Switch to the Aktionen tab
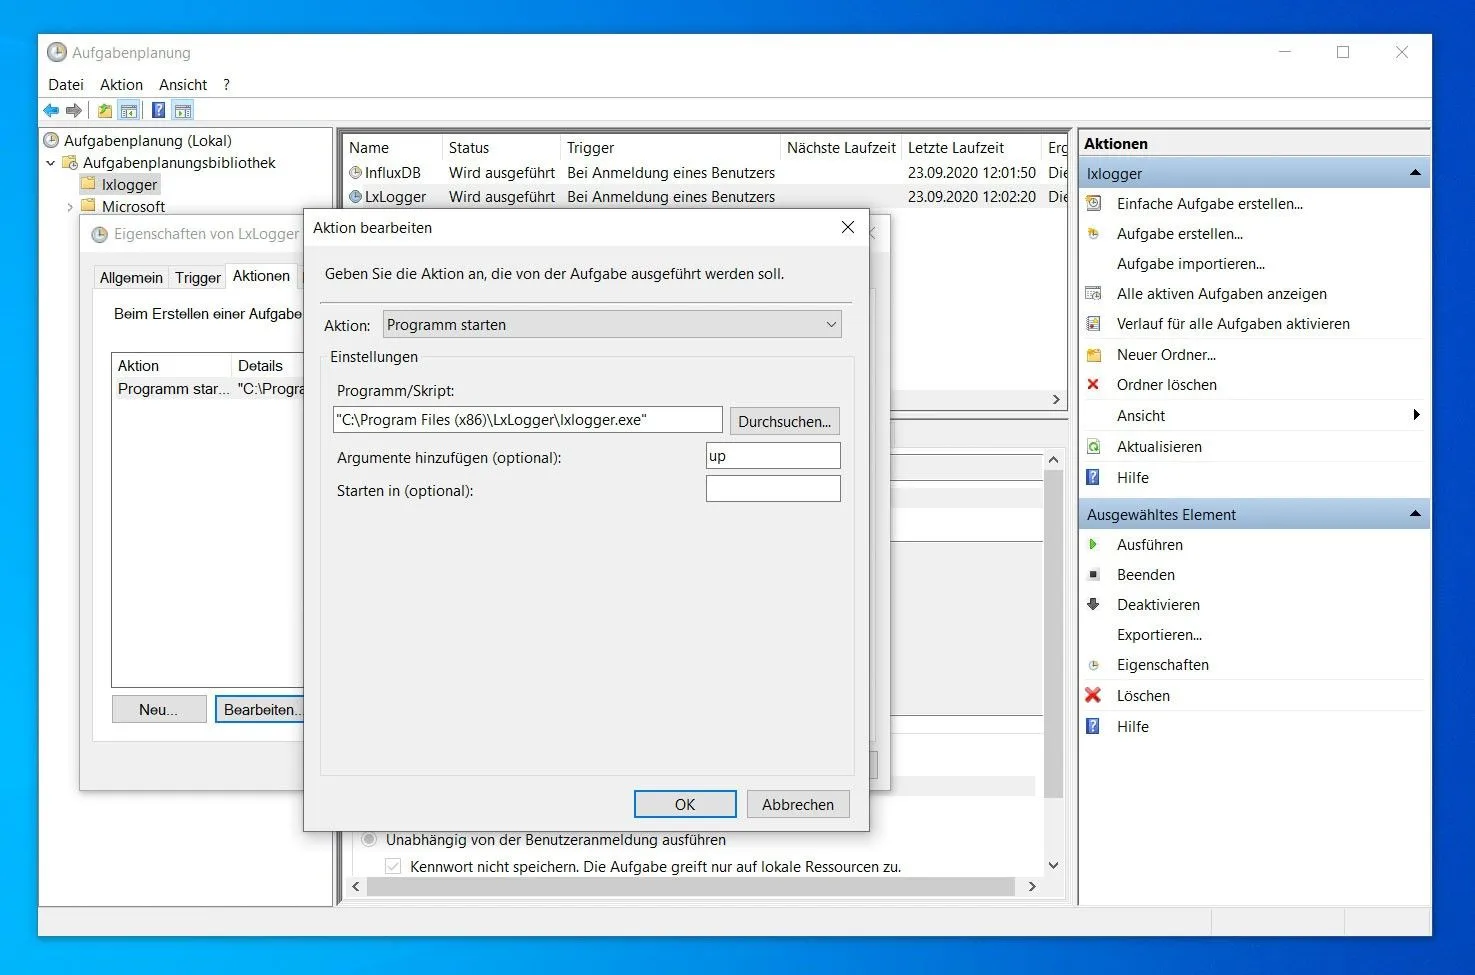This screenshot has height=975, width=1475. (261, 276)
